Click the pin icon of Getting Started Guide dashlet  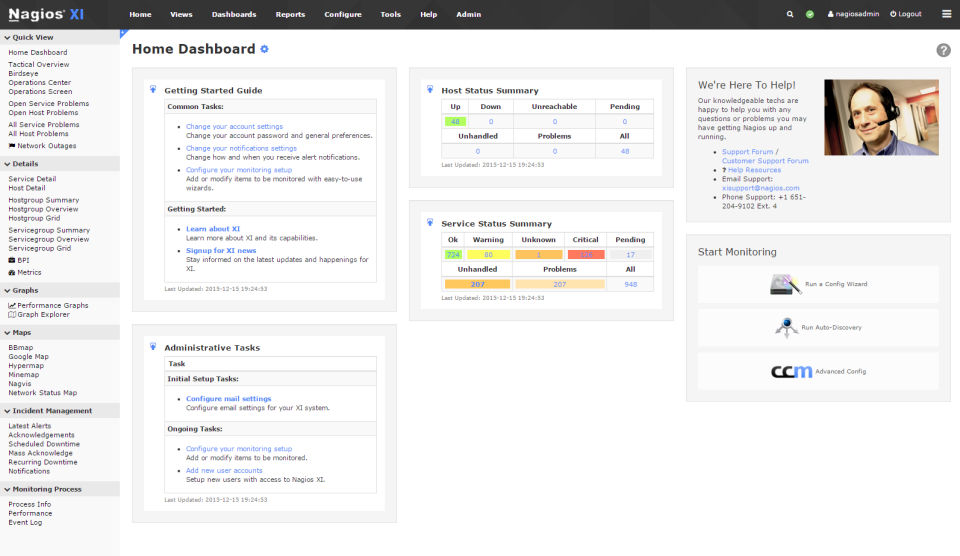point(153,89)
